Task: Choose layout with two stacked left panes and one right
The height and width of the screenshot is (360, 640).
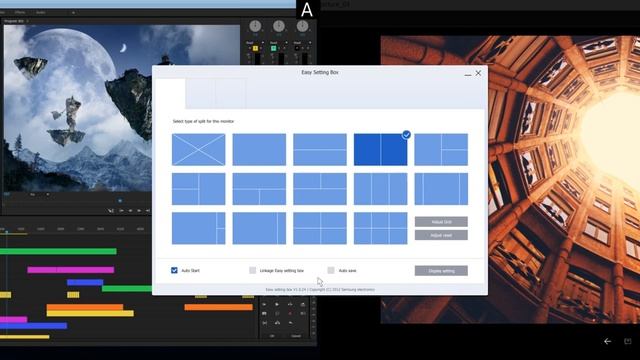Action: tap(198, 189)
